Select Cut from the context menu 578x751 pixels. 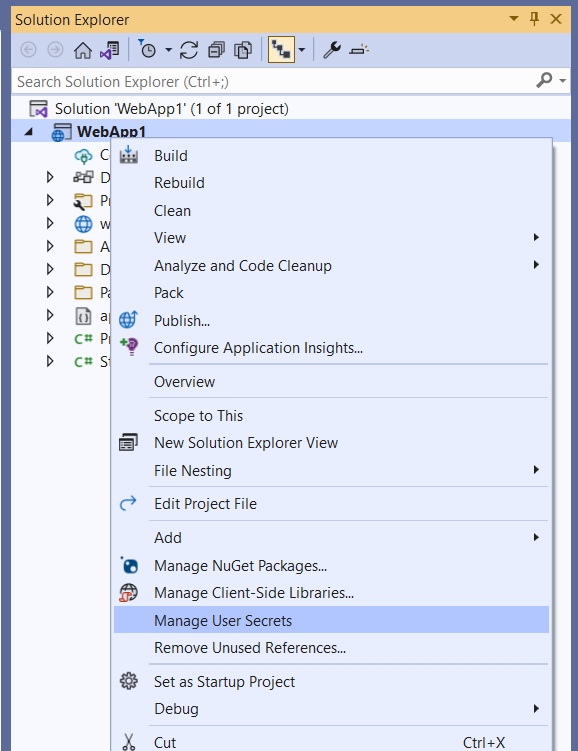[331, 741]
